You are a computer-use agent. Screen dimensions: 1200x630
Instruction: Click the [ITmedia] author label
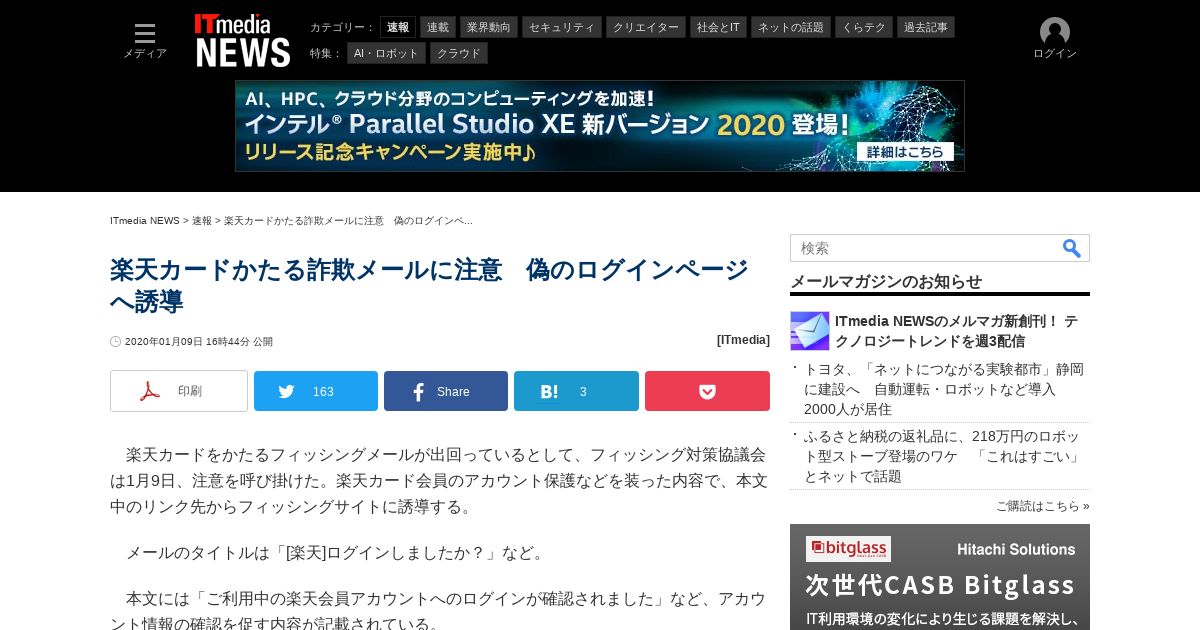[743, 340]
